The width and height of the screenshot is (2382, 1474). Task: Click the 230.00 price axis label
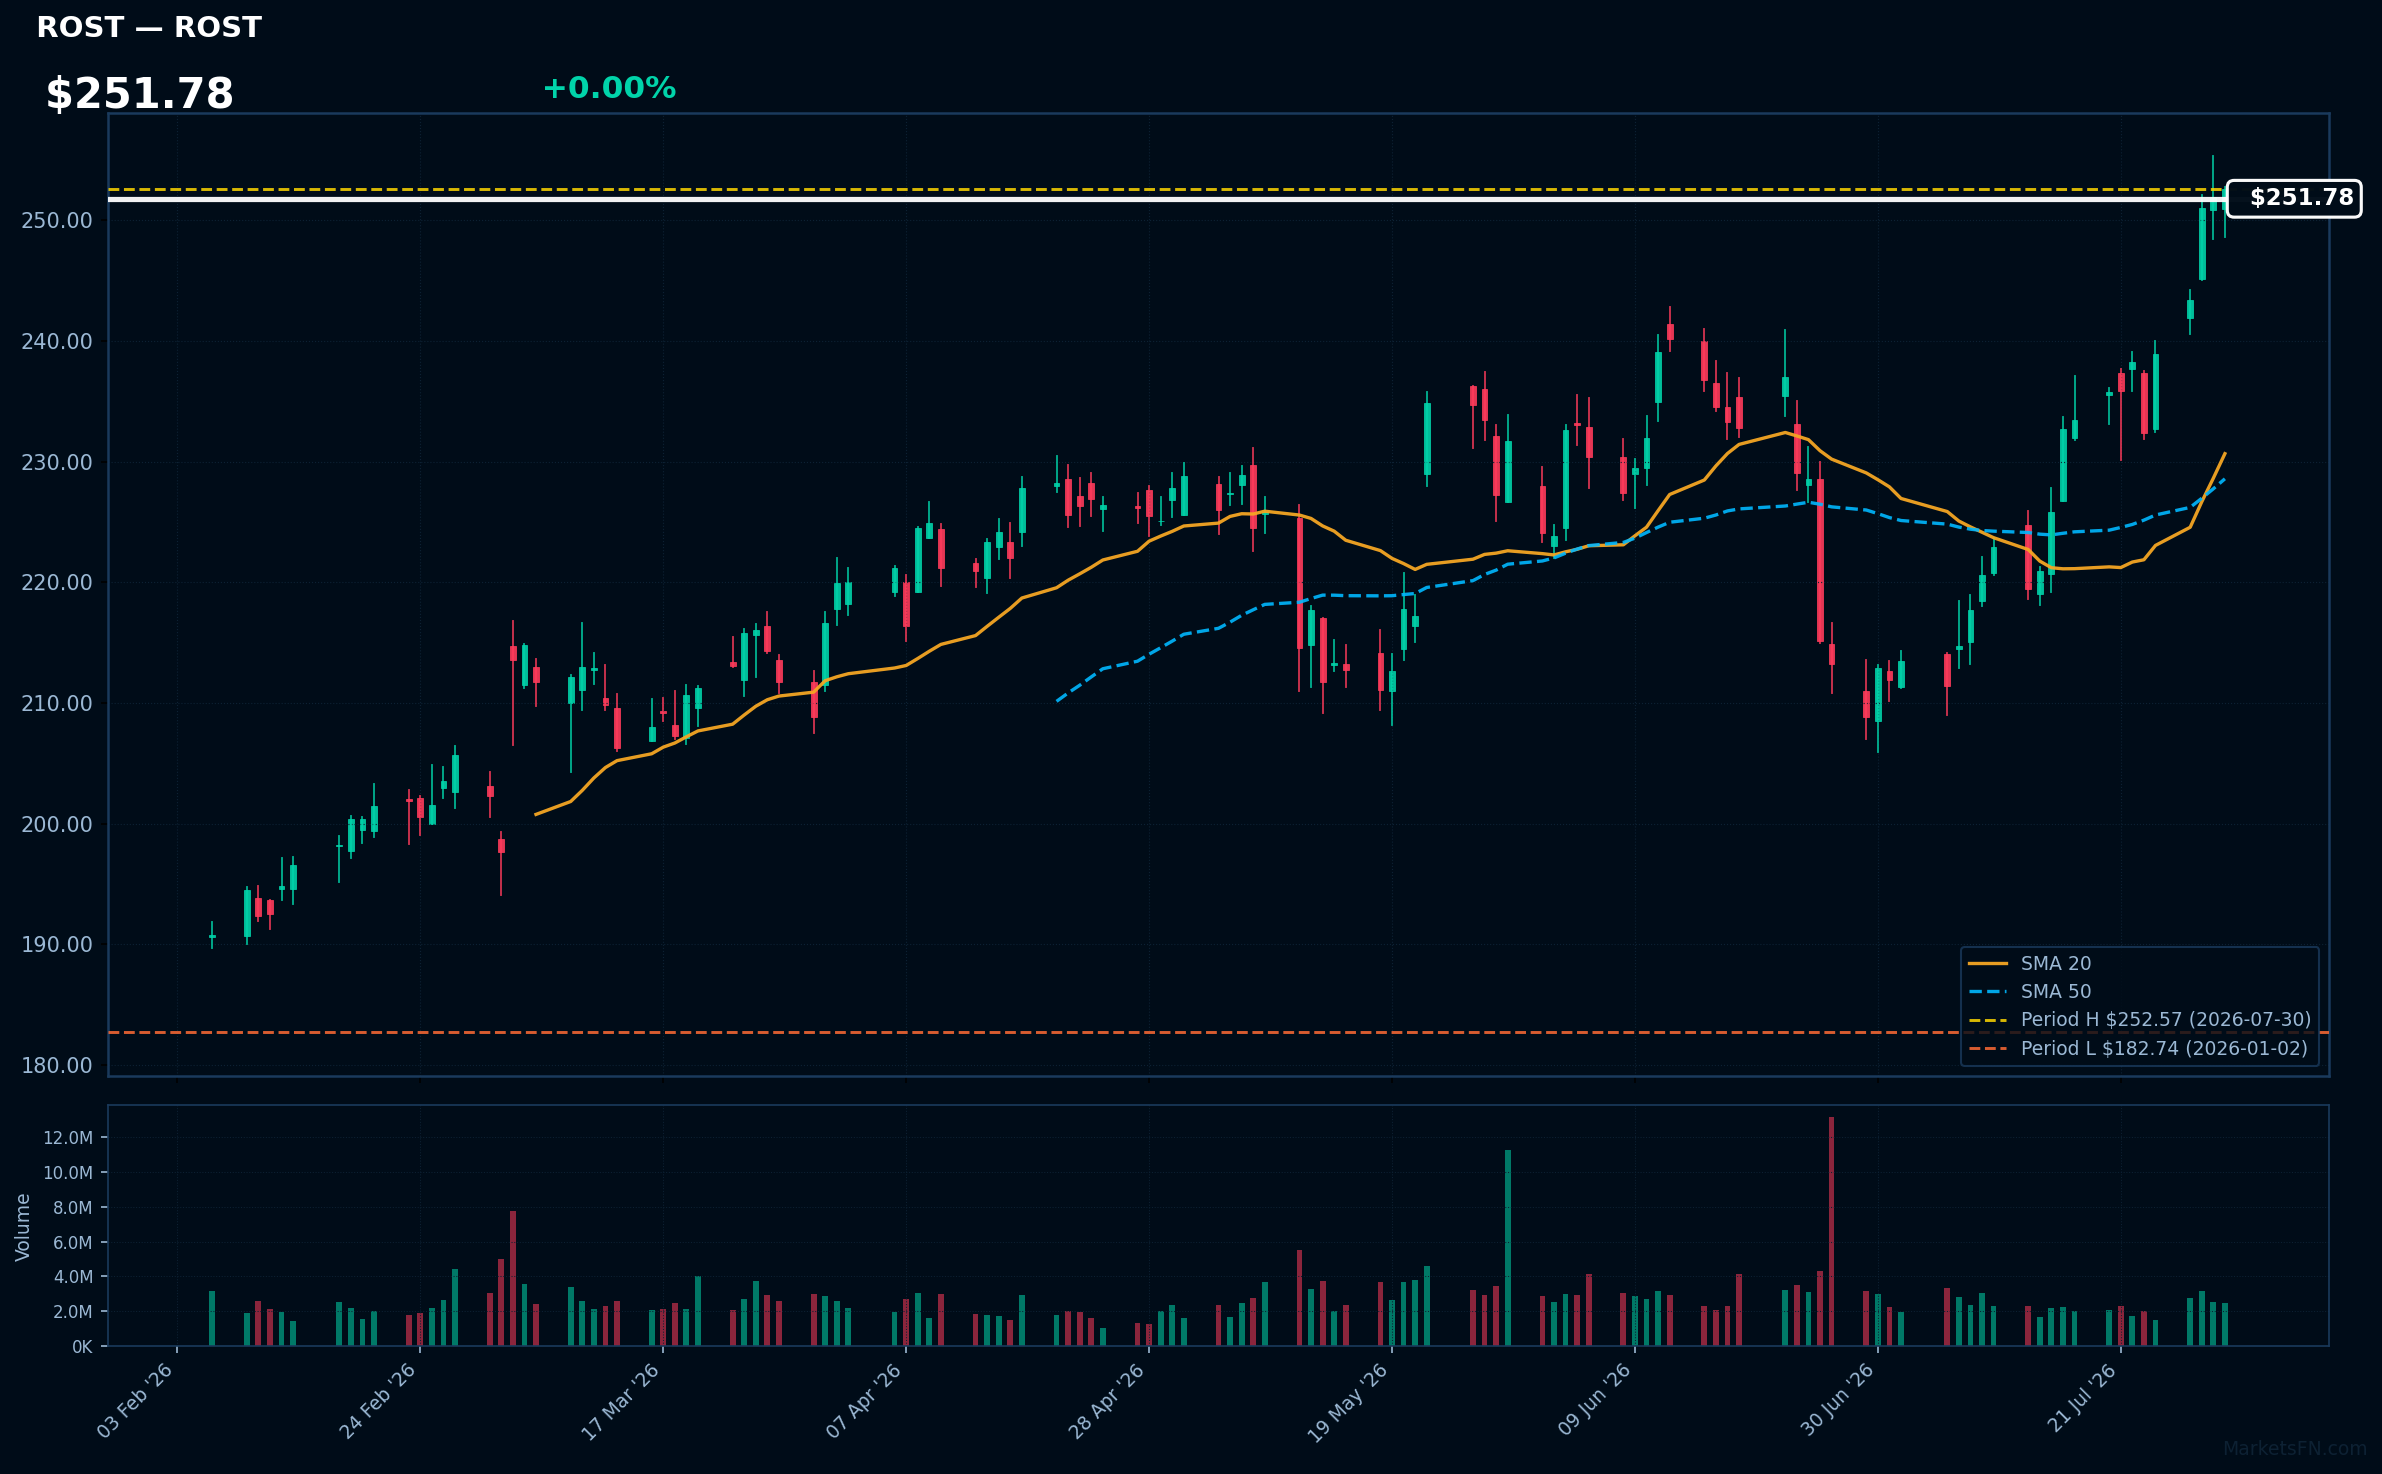click(57, 462)
